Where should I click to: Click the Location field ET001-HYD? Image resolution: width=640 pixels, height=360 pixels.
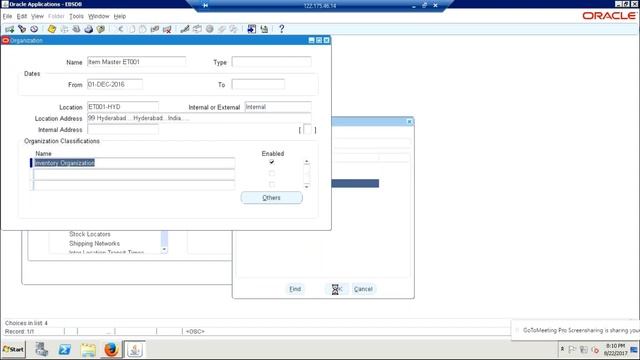click(x=123, y=107)
